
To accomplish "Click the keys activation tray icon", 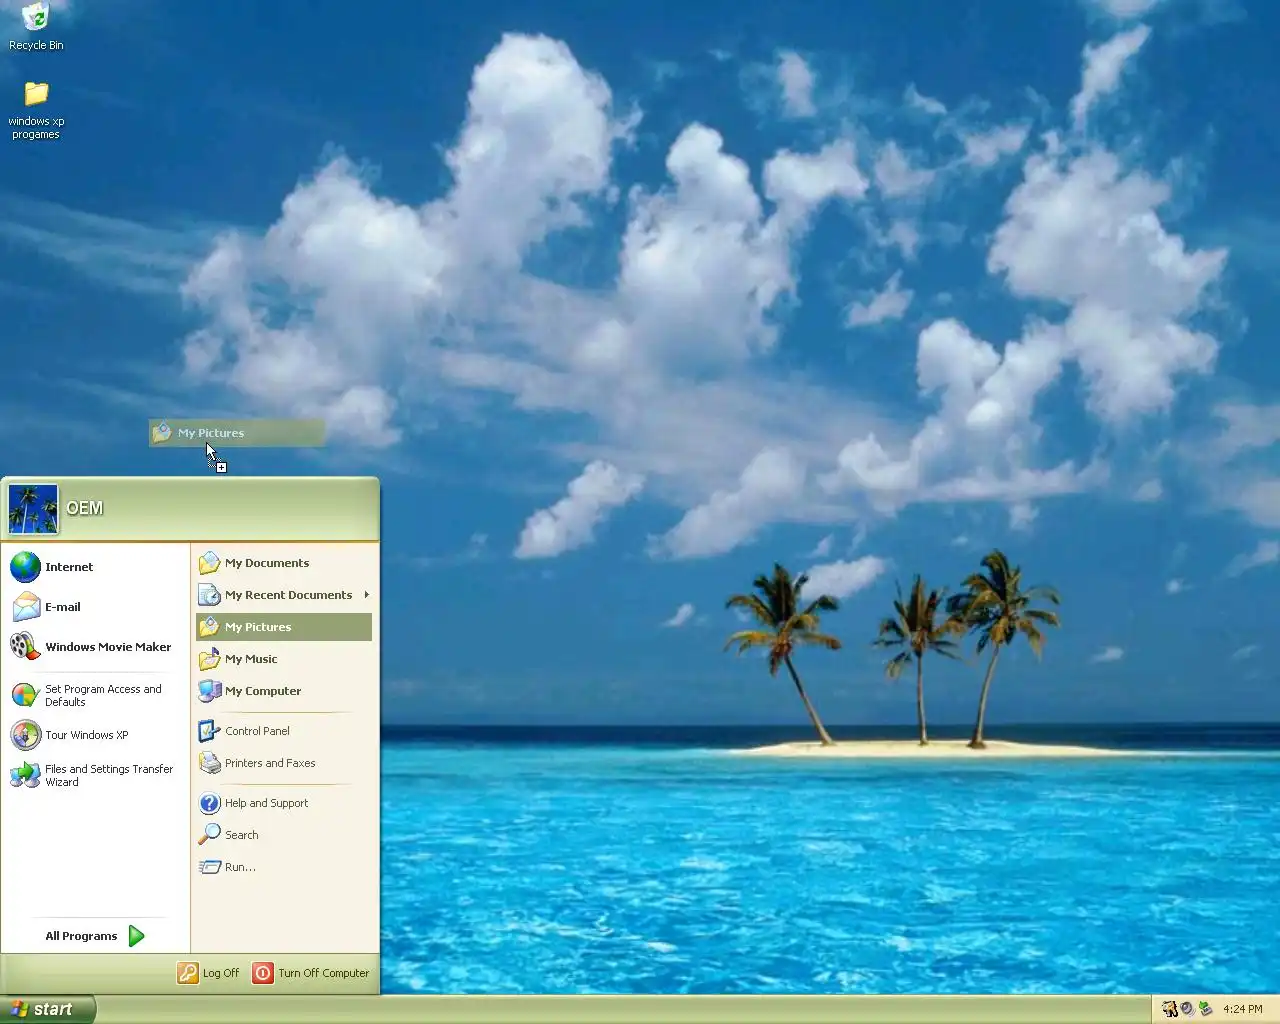I will (1170, 1009).
